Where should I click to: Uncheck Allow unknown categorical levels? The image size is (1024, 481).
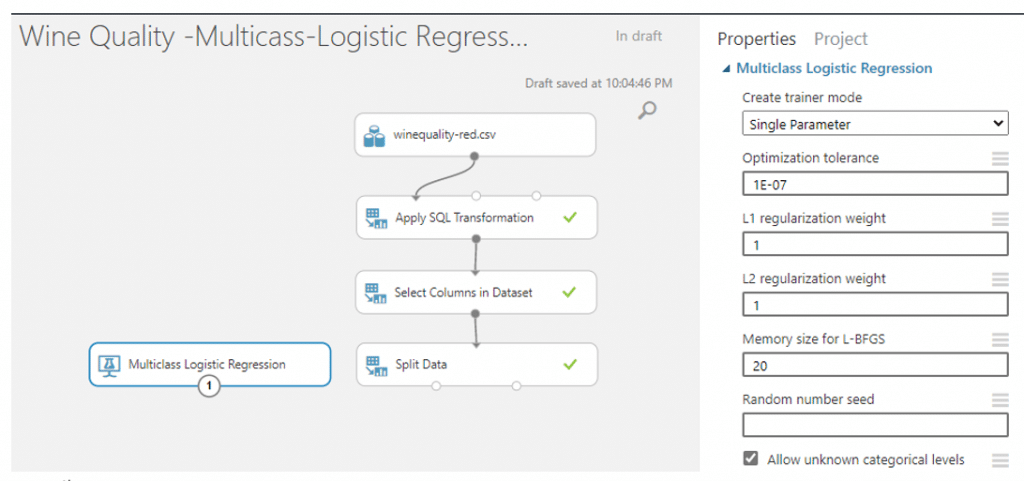click(x=750, y=458)
